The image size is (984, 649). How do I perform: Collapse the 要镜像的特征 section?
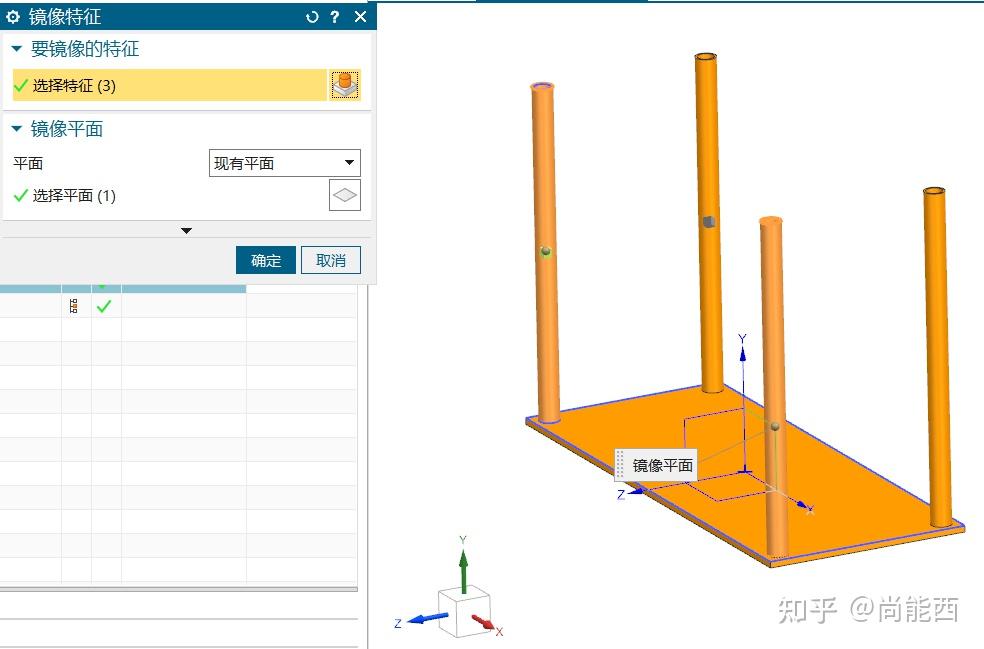click(x=14, y=47)
